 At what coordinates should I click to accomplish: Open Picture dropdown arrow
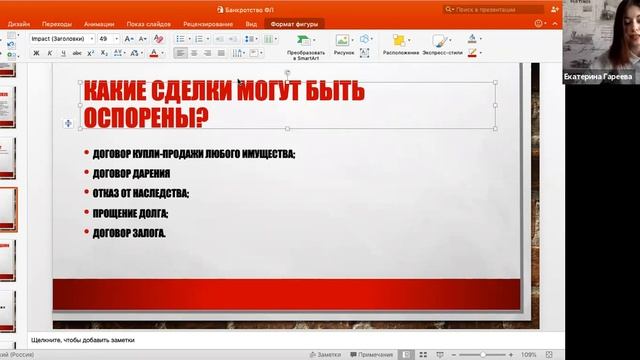(353, 40)
